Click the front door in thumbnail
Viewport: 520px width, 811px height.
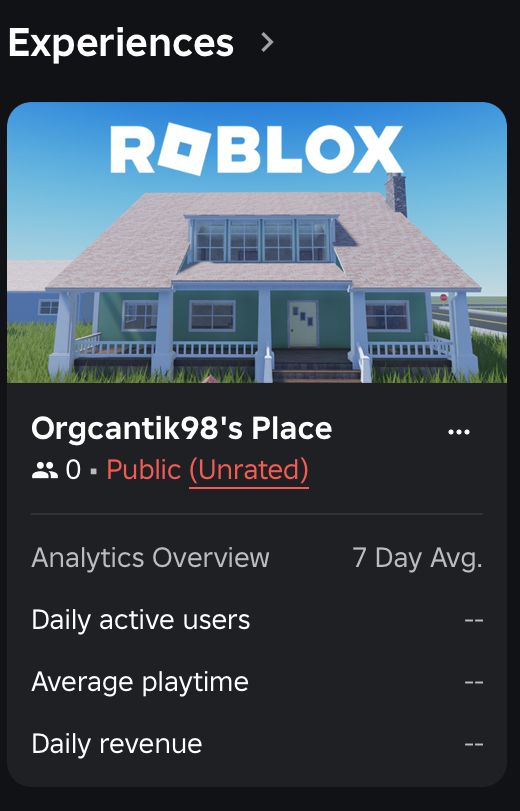(x=303, y=324)
